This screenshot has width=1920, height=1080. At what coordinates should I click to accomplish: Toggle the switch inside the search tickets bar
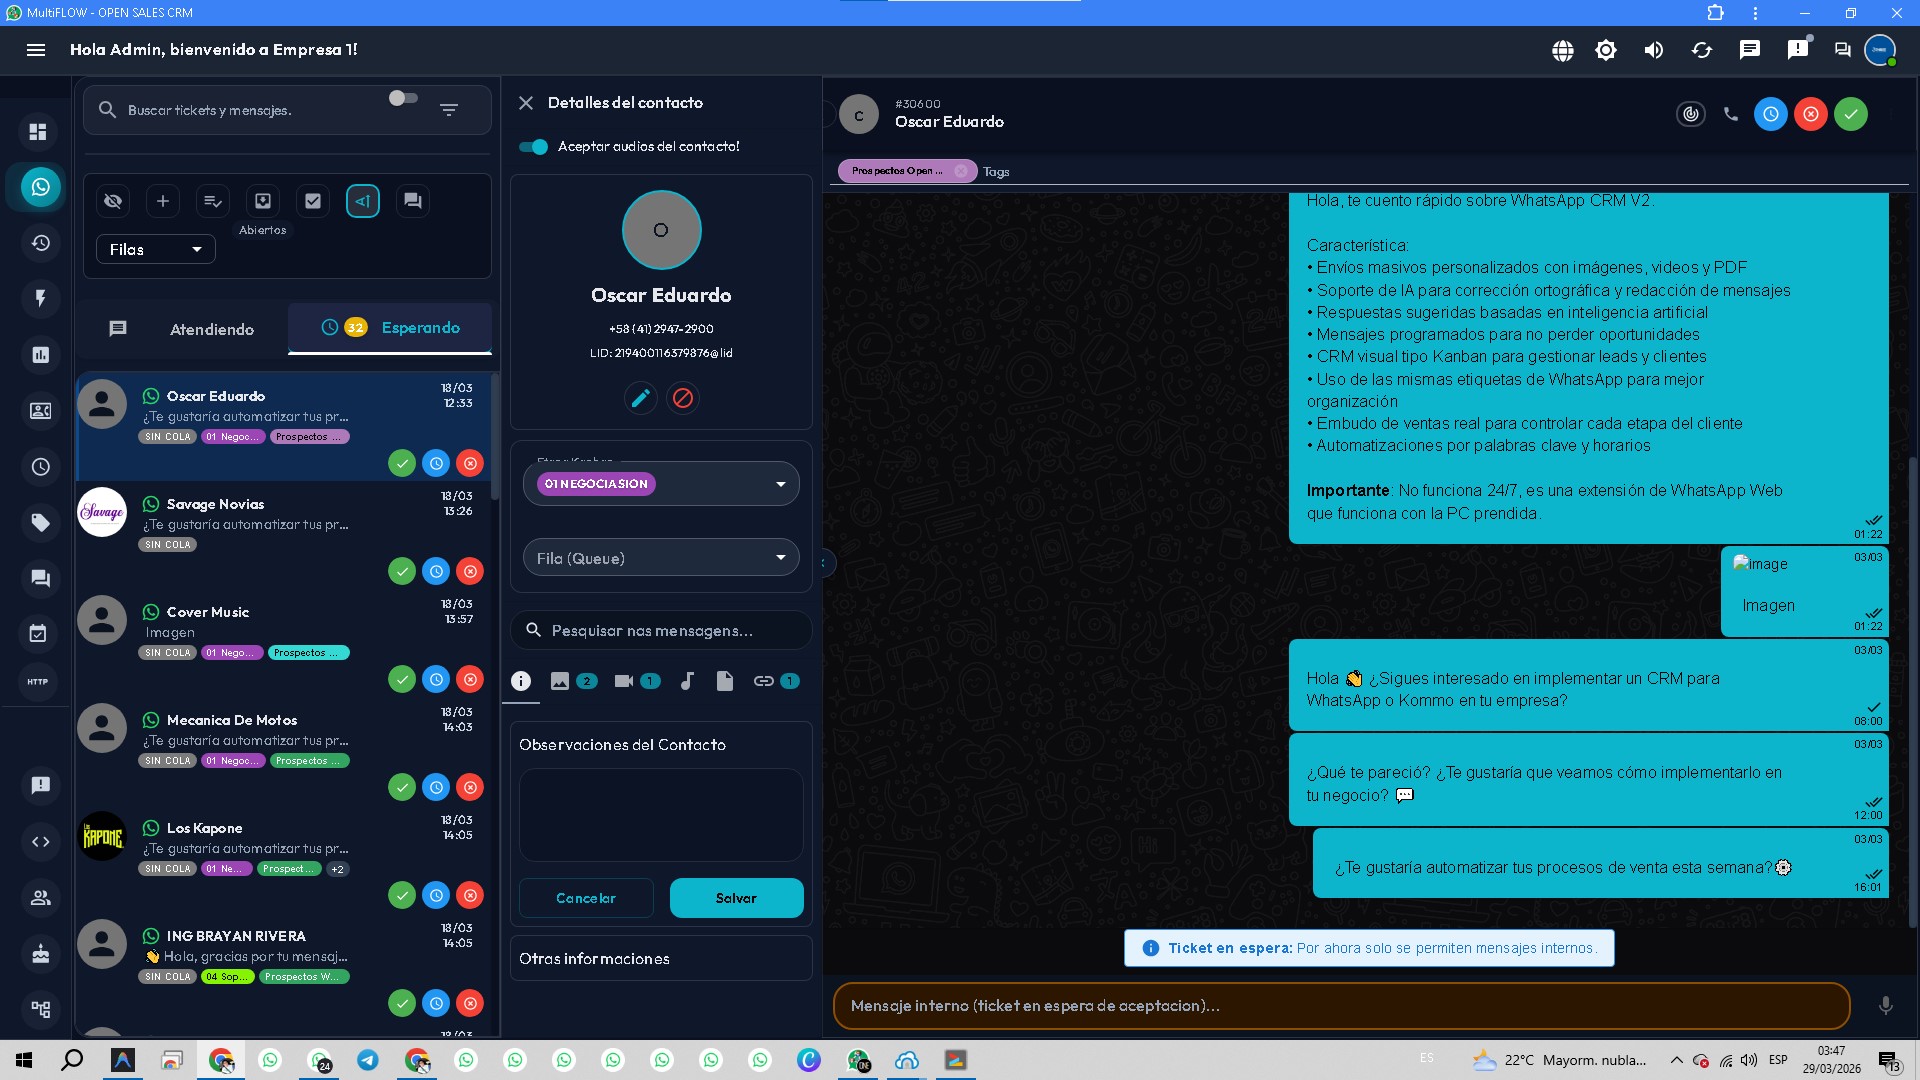pyautogui.click(x=403, y=98)
